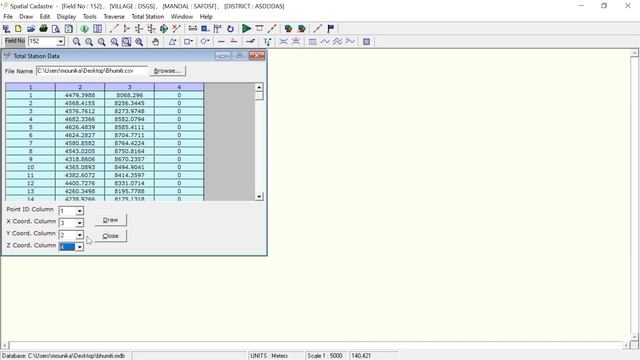This screenshot has height=360, width=640.
Task: Click cell value 8331.0714
Action: click(129, 183)
